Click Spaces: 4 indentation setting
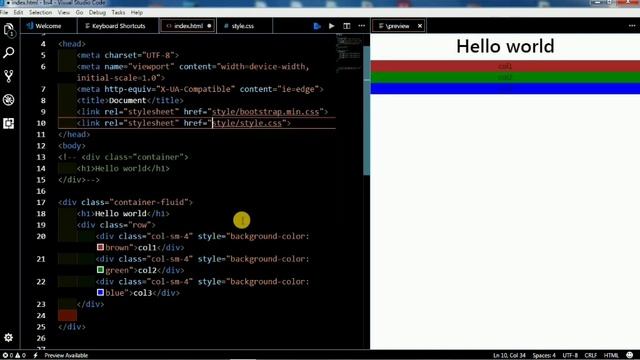The image size is (640, 360). click(x=544, y=356)
